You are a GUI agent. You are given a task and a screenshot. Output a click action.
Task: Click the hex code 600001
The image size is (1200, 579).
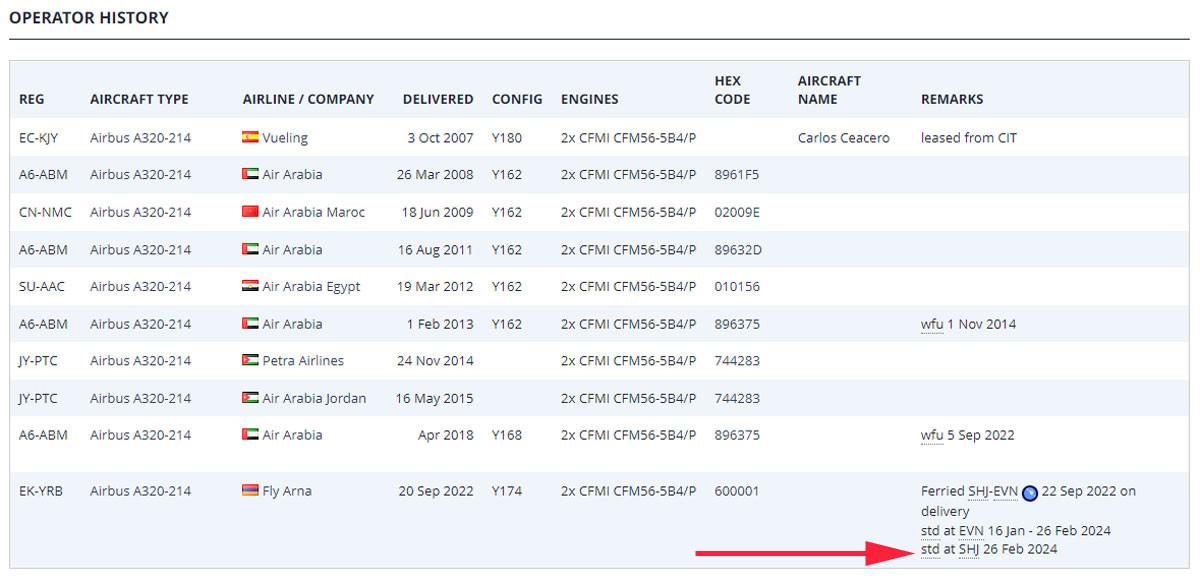tap(737, 491)
